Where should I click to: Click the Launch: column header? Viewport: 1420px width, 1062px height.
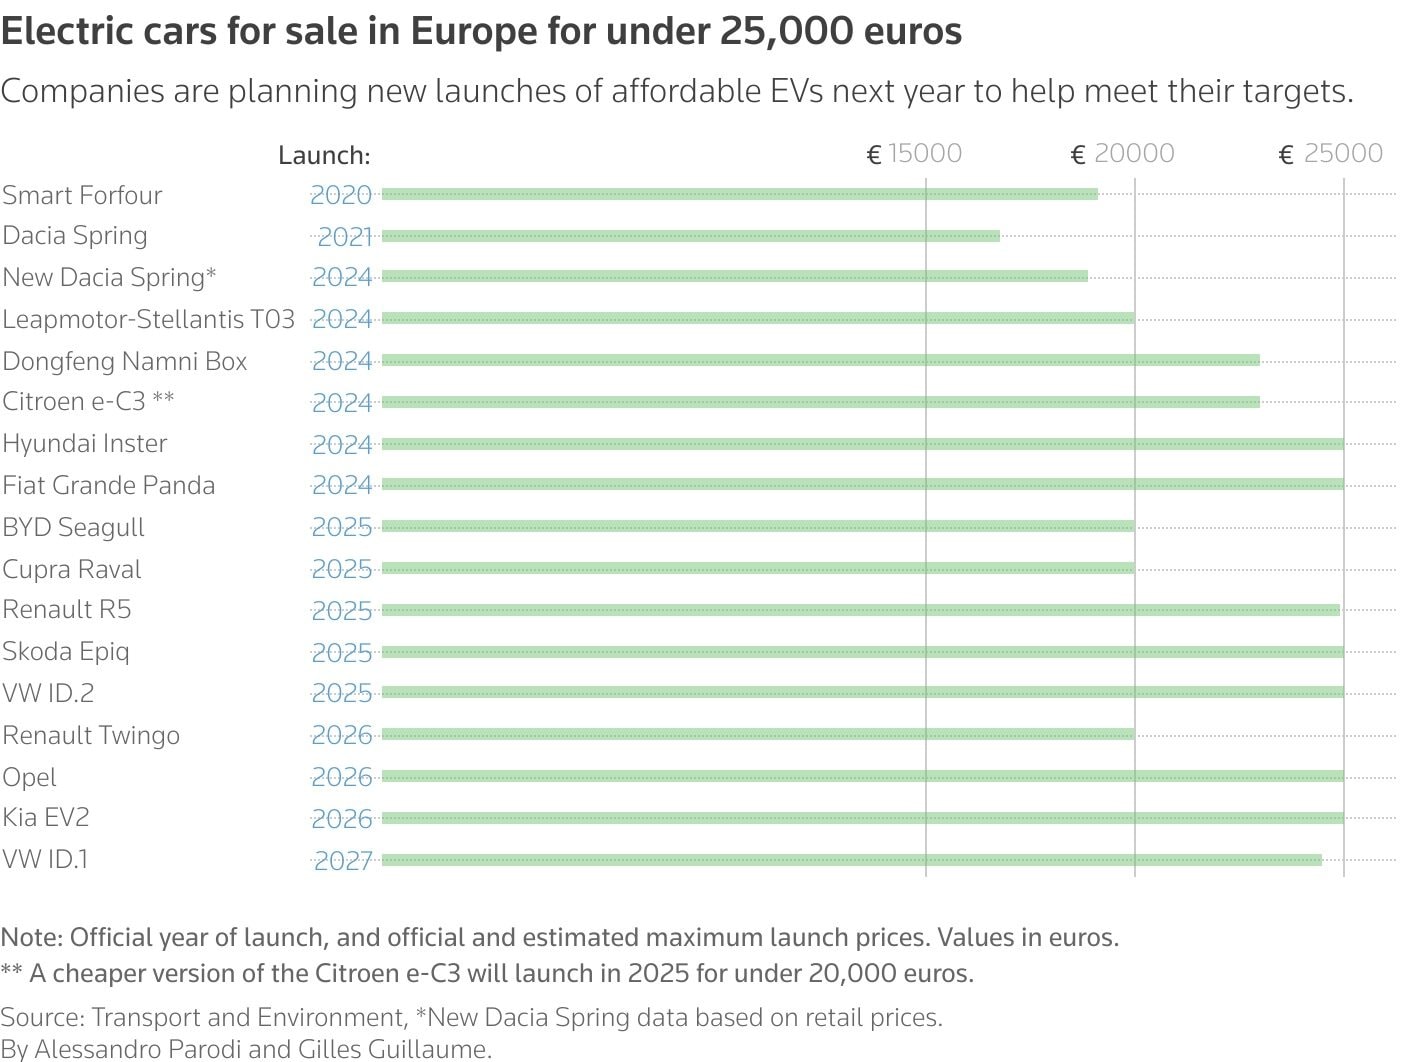click(x=324, y=155)
